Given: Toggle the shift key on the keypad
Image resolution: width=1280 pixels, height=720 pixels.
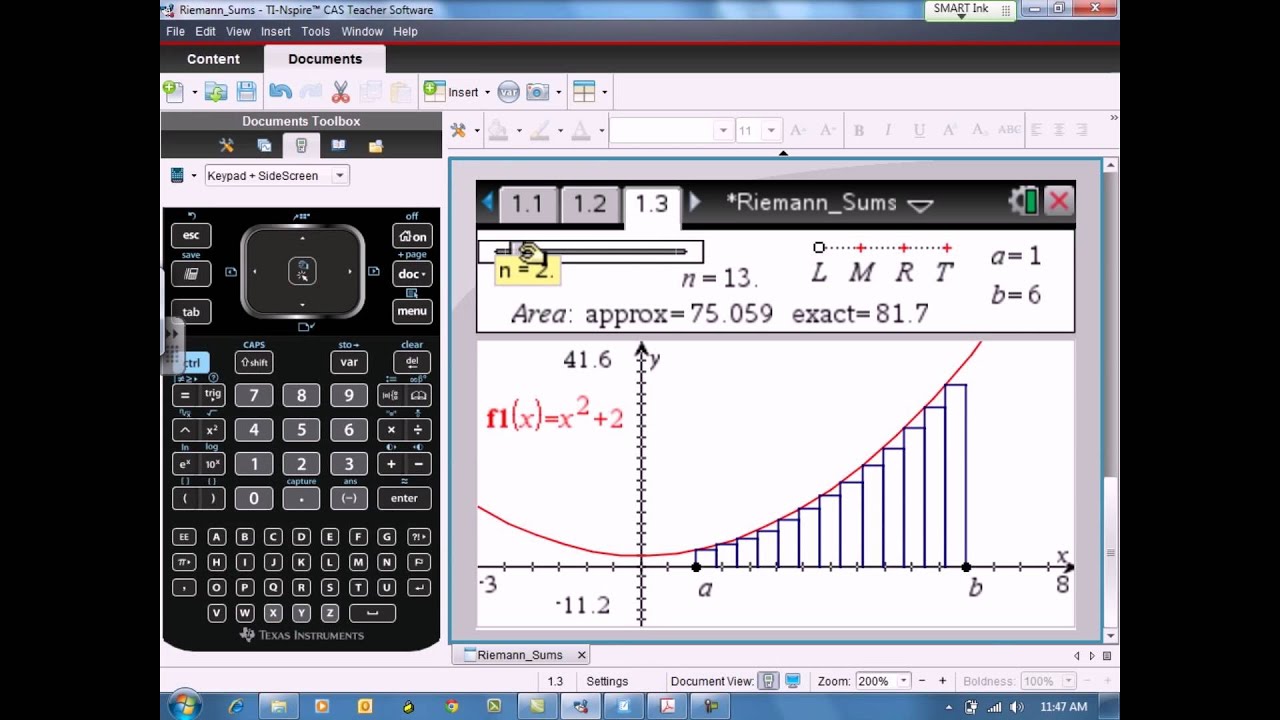Looking at the screenshot, I should coord(254,362).
